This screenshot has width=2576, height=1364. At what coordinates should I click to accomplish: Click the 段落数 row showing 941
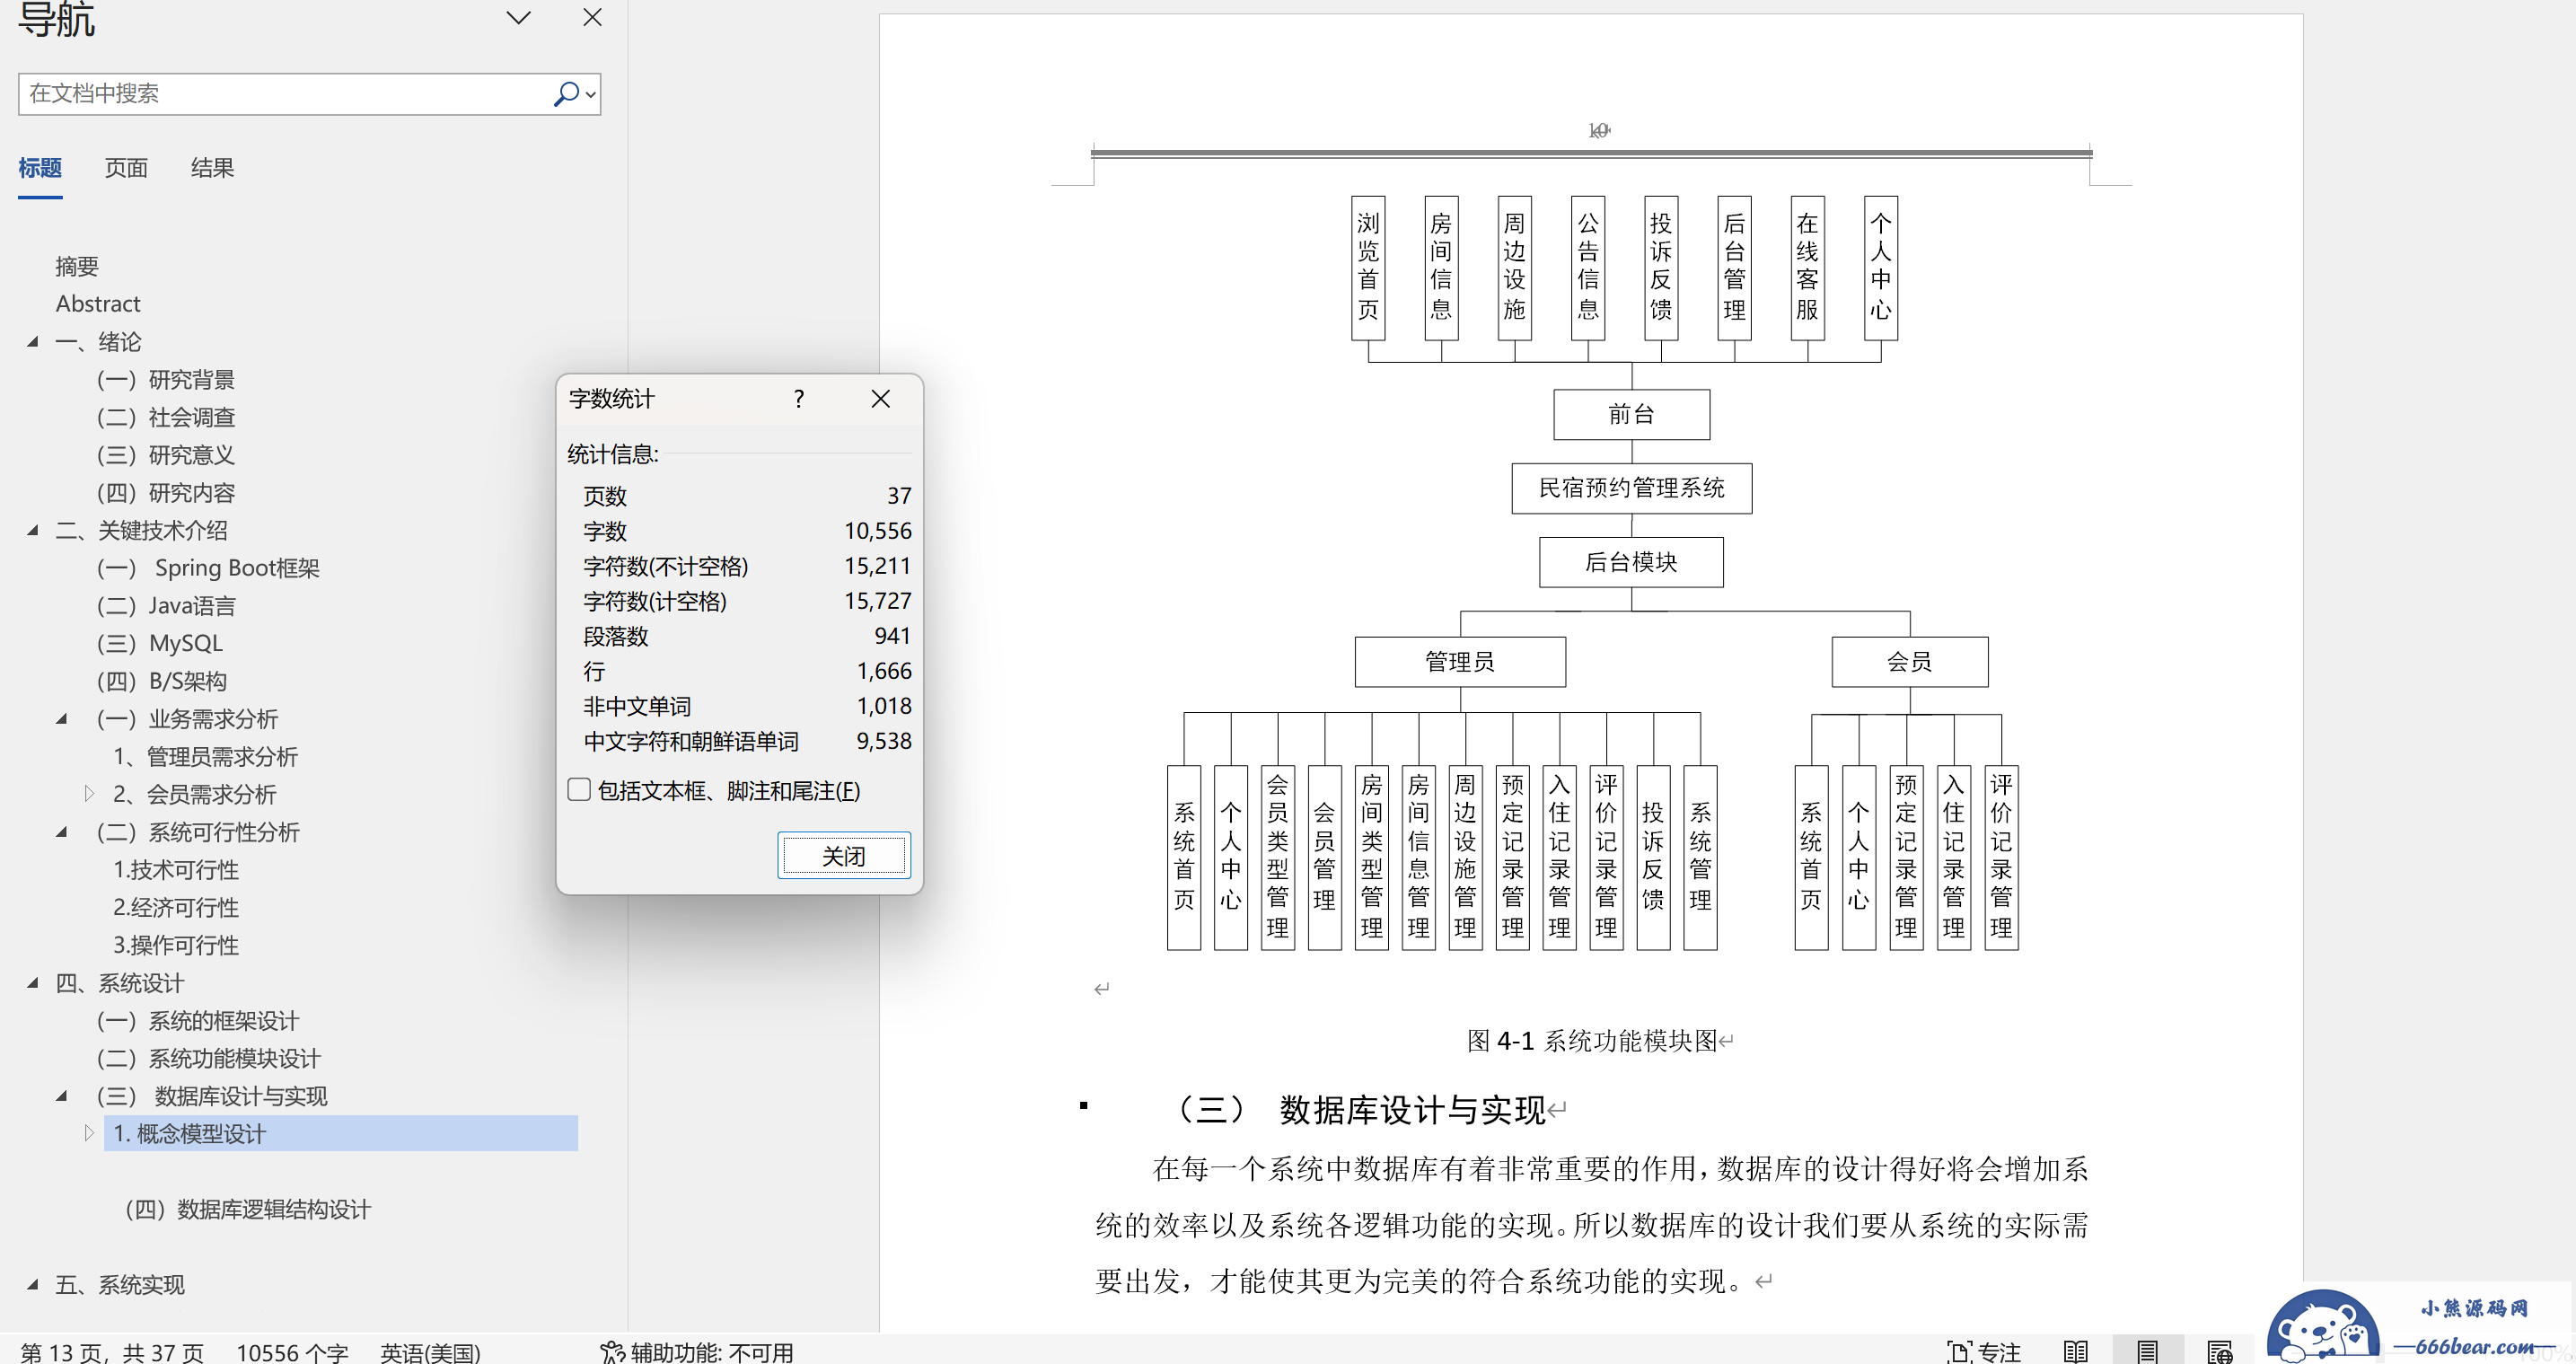(x=747, y=636)
